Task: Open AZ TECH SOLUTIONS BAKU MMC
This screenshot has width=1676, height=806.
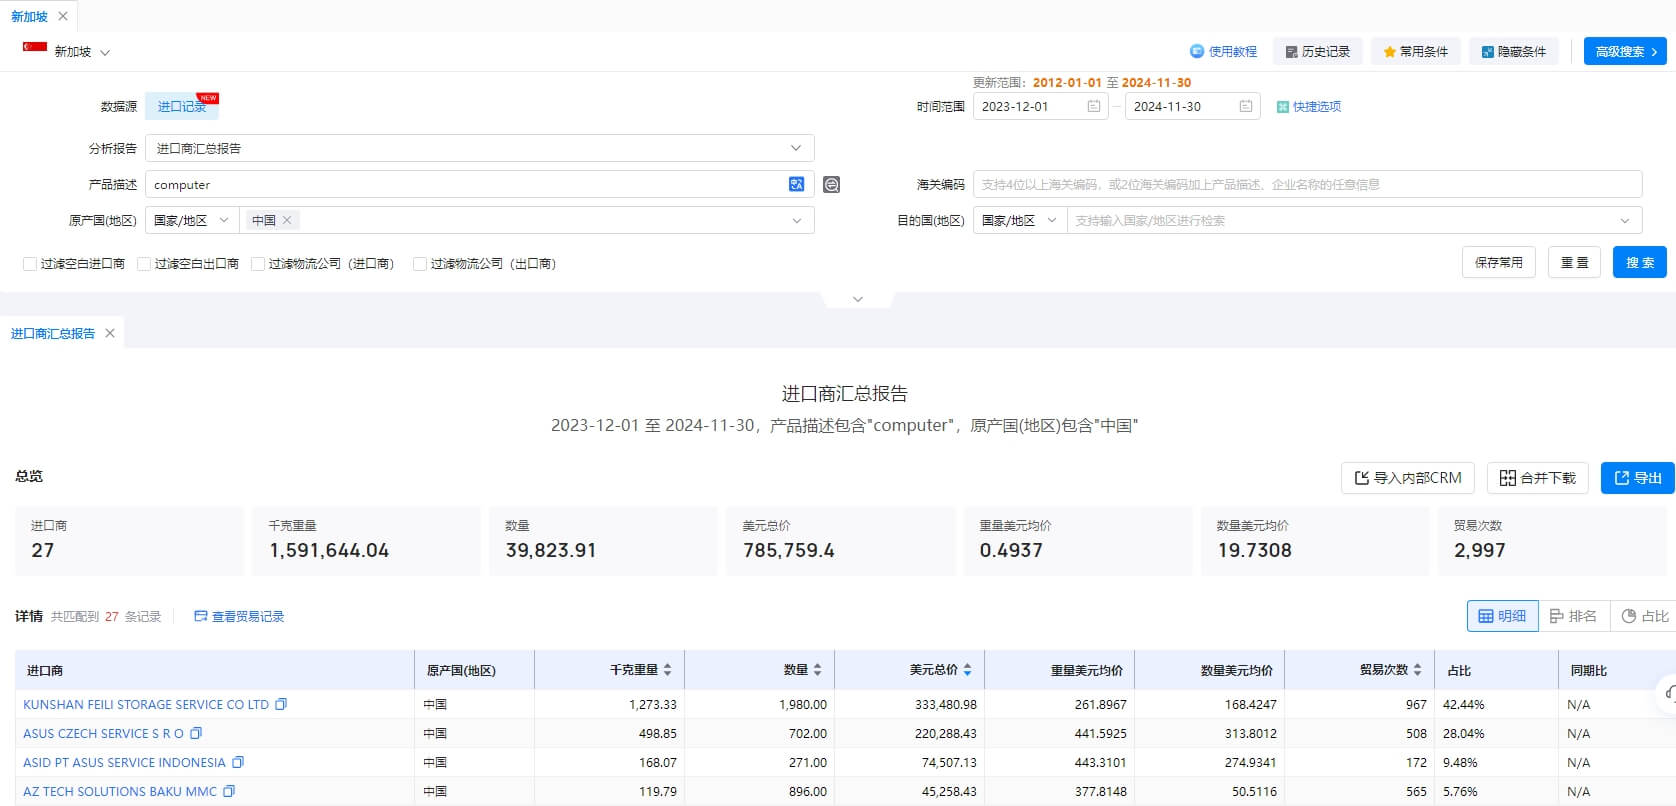Action: pos(120,791)
